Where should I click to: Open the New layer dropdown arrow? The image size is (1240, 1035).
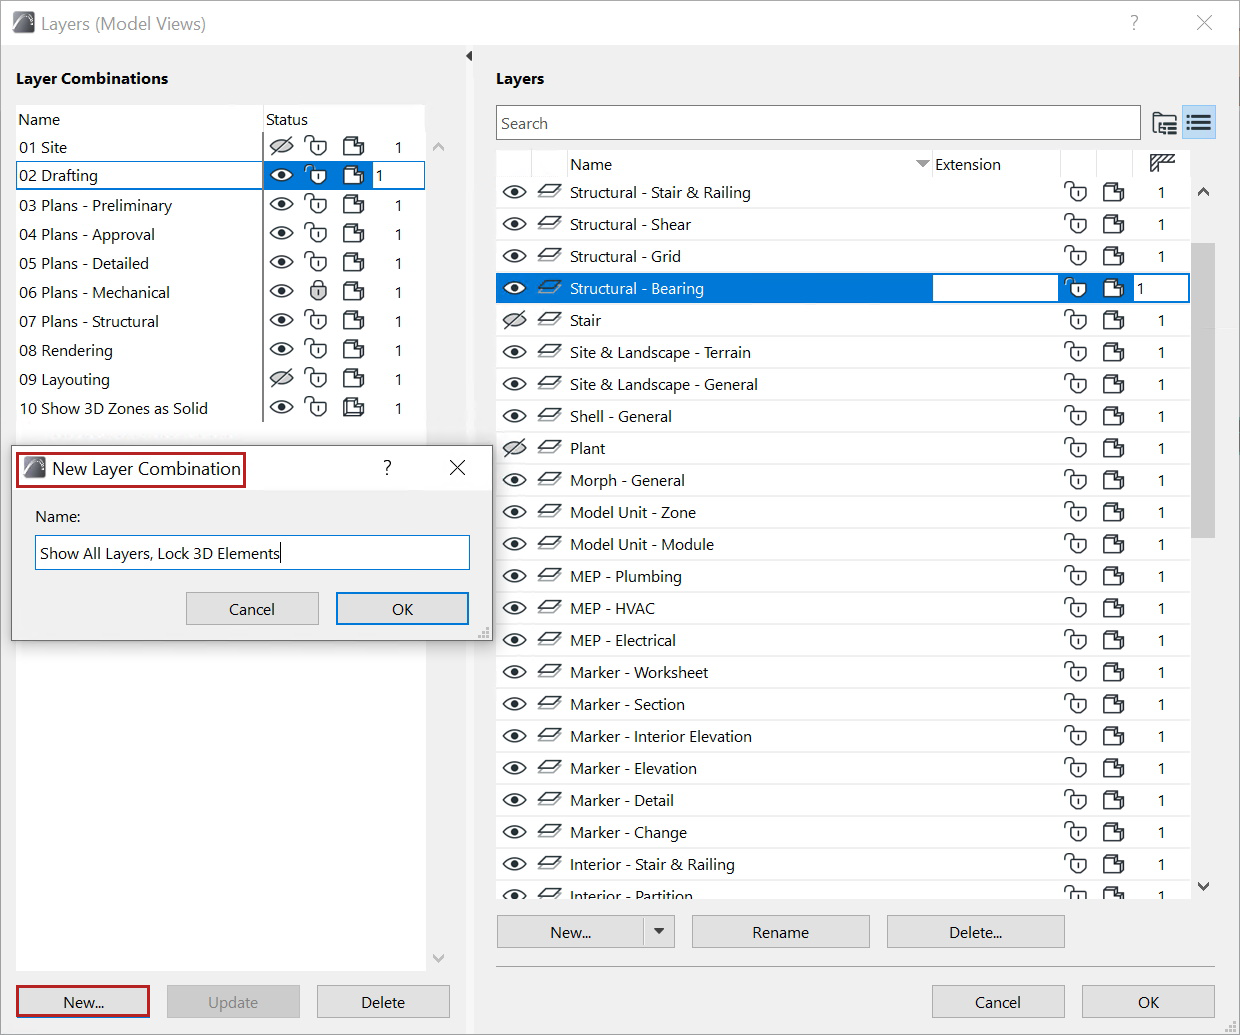tap(658, 931)
